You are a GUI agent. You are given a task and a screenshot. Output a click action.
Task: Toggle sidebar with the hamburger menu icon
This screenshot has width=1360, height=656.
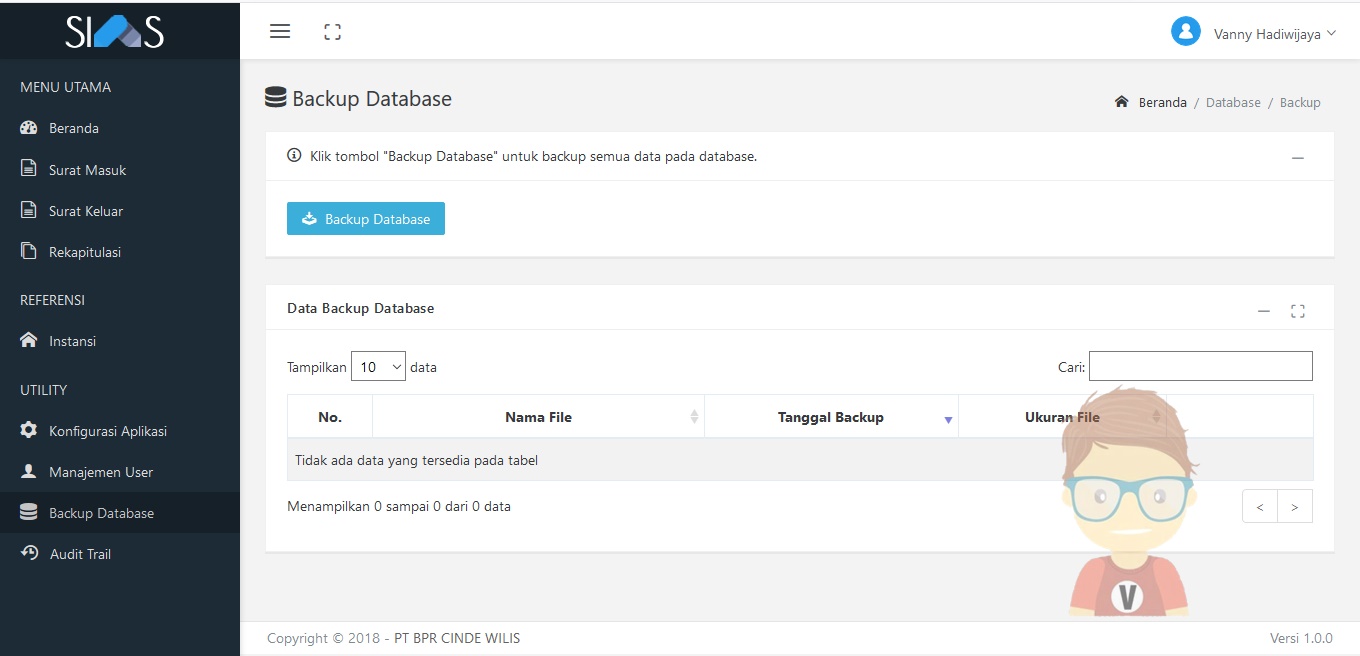(280, 32)
